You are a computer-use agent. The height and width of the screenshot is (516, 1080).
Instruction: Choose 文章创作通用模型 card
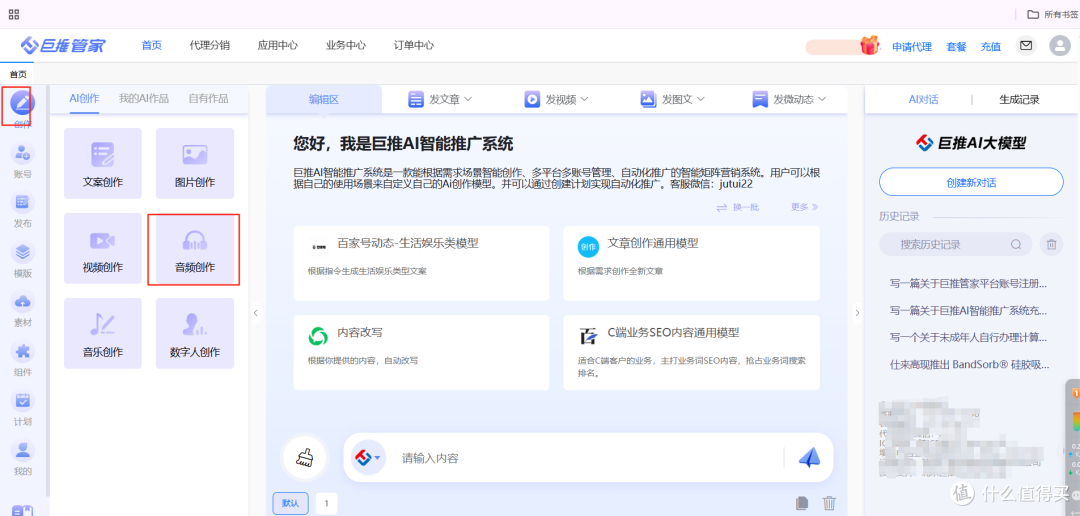point(692,263)
